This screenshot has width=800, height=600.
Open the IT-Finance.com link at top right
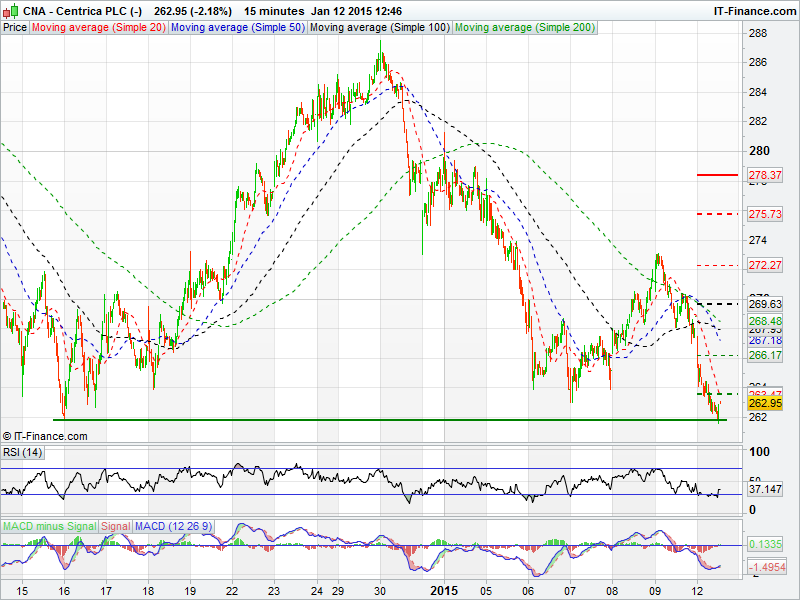tap(754, 10)
